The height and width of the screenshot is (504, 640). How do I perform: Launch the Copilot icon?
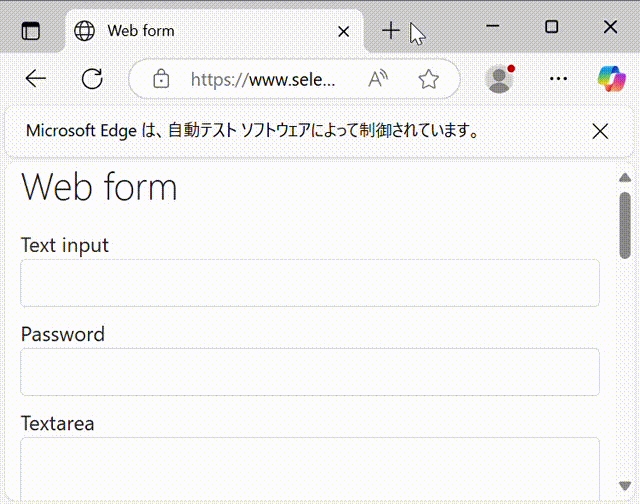pyautogui.click(x=611, y=78)
